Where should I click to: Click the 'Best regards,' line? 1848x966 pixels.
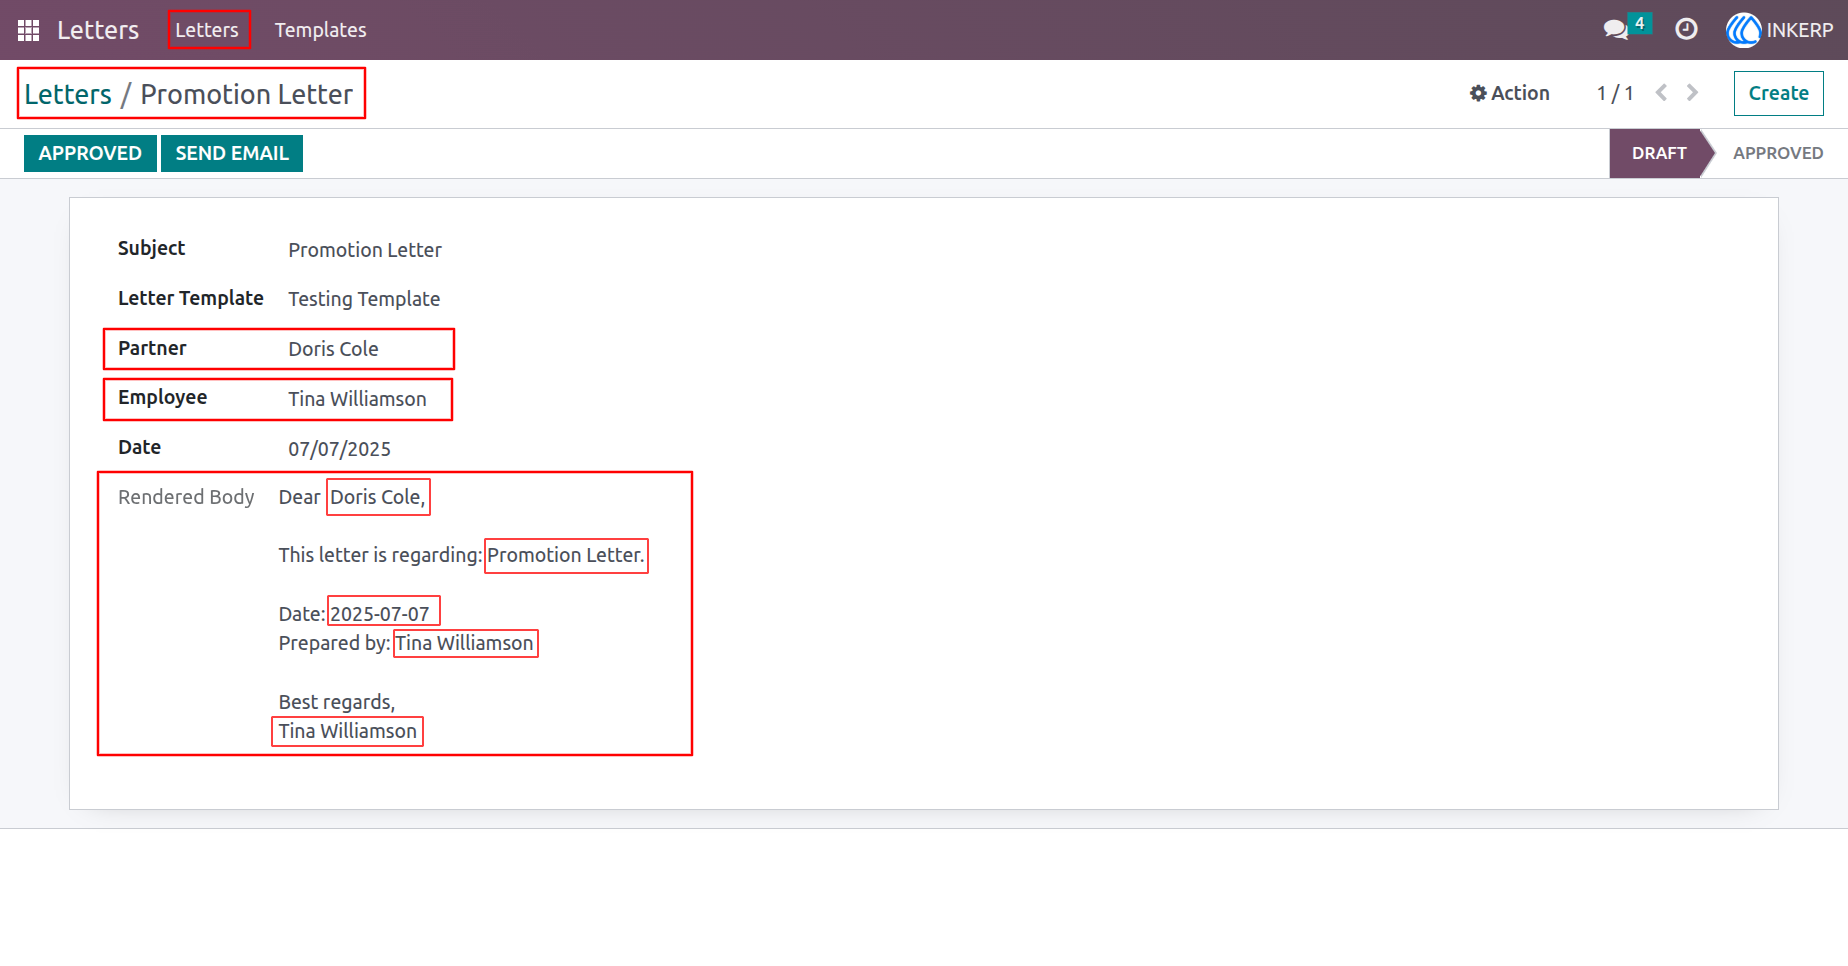click(x=337, y=702)
